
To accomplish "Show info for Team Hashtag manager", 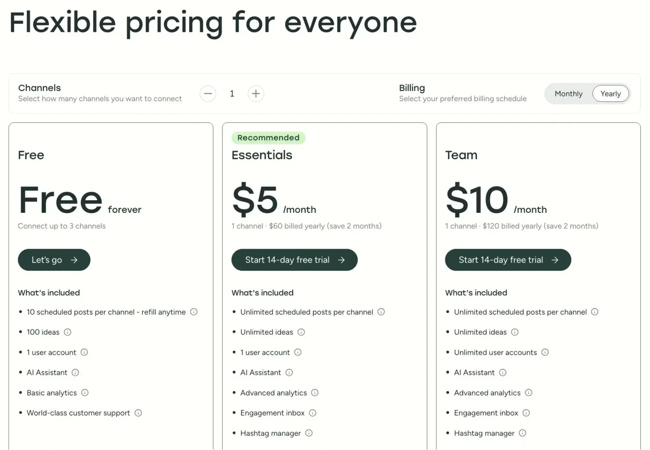I will [x=523, y=433].
